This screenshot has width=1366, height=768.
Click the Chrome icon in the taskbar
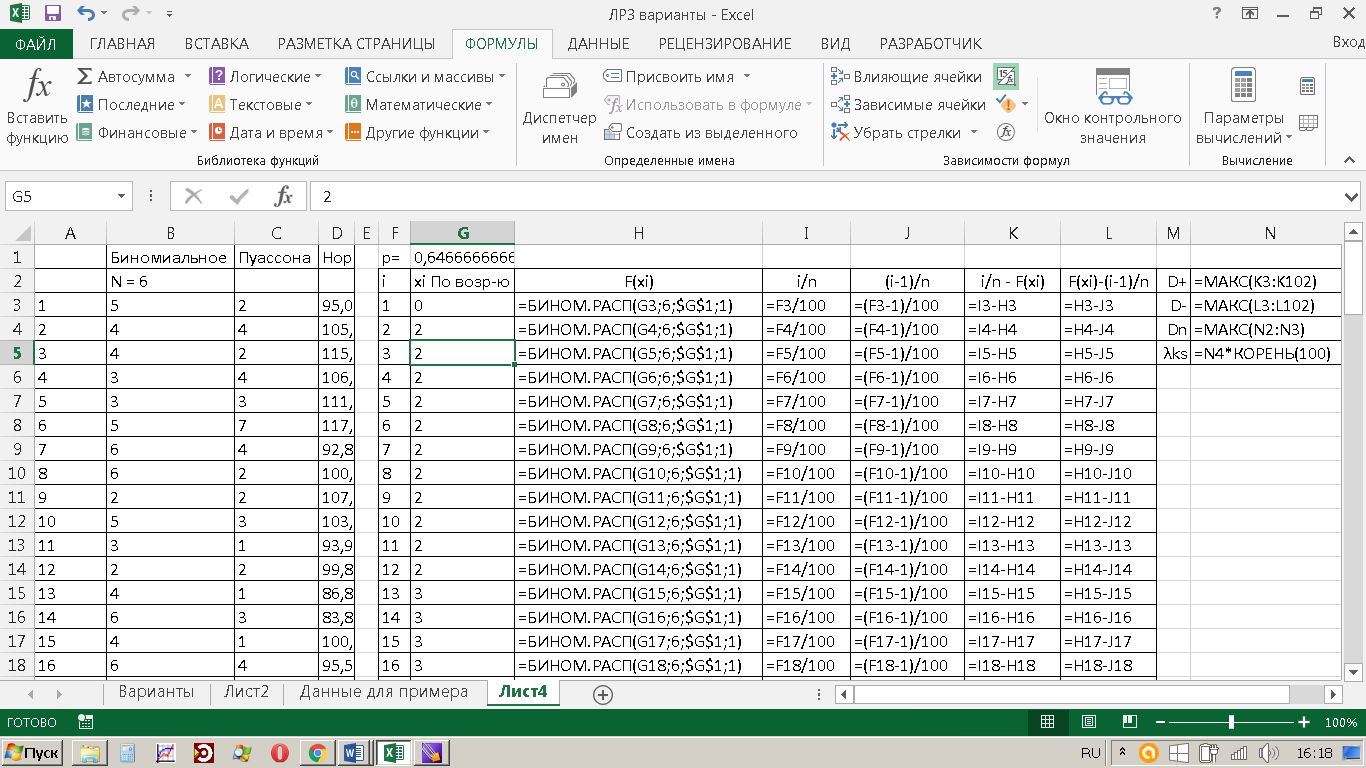pyautogui.click(x=317, y=753)
